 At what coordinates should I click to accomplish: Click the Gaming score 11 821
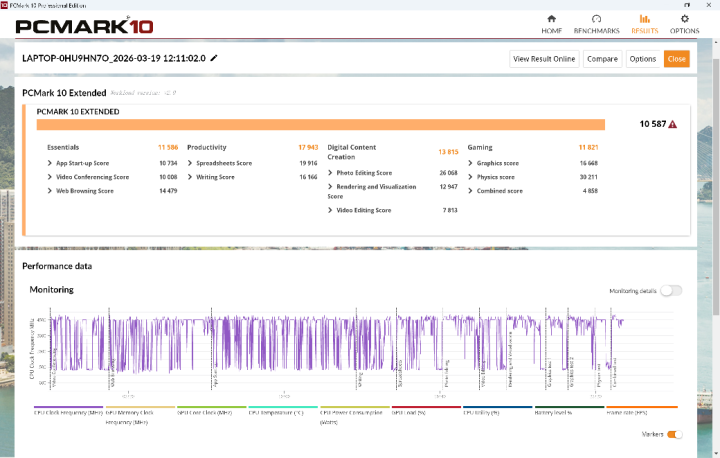click(x=588, y=147)
